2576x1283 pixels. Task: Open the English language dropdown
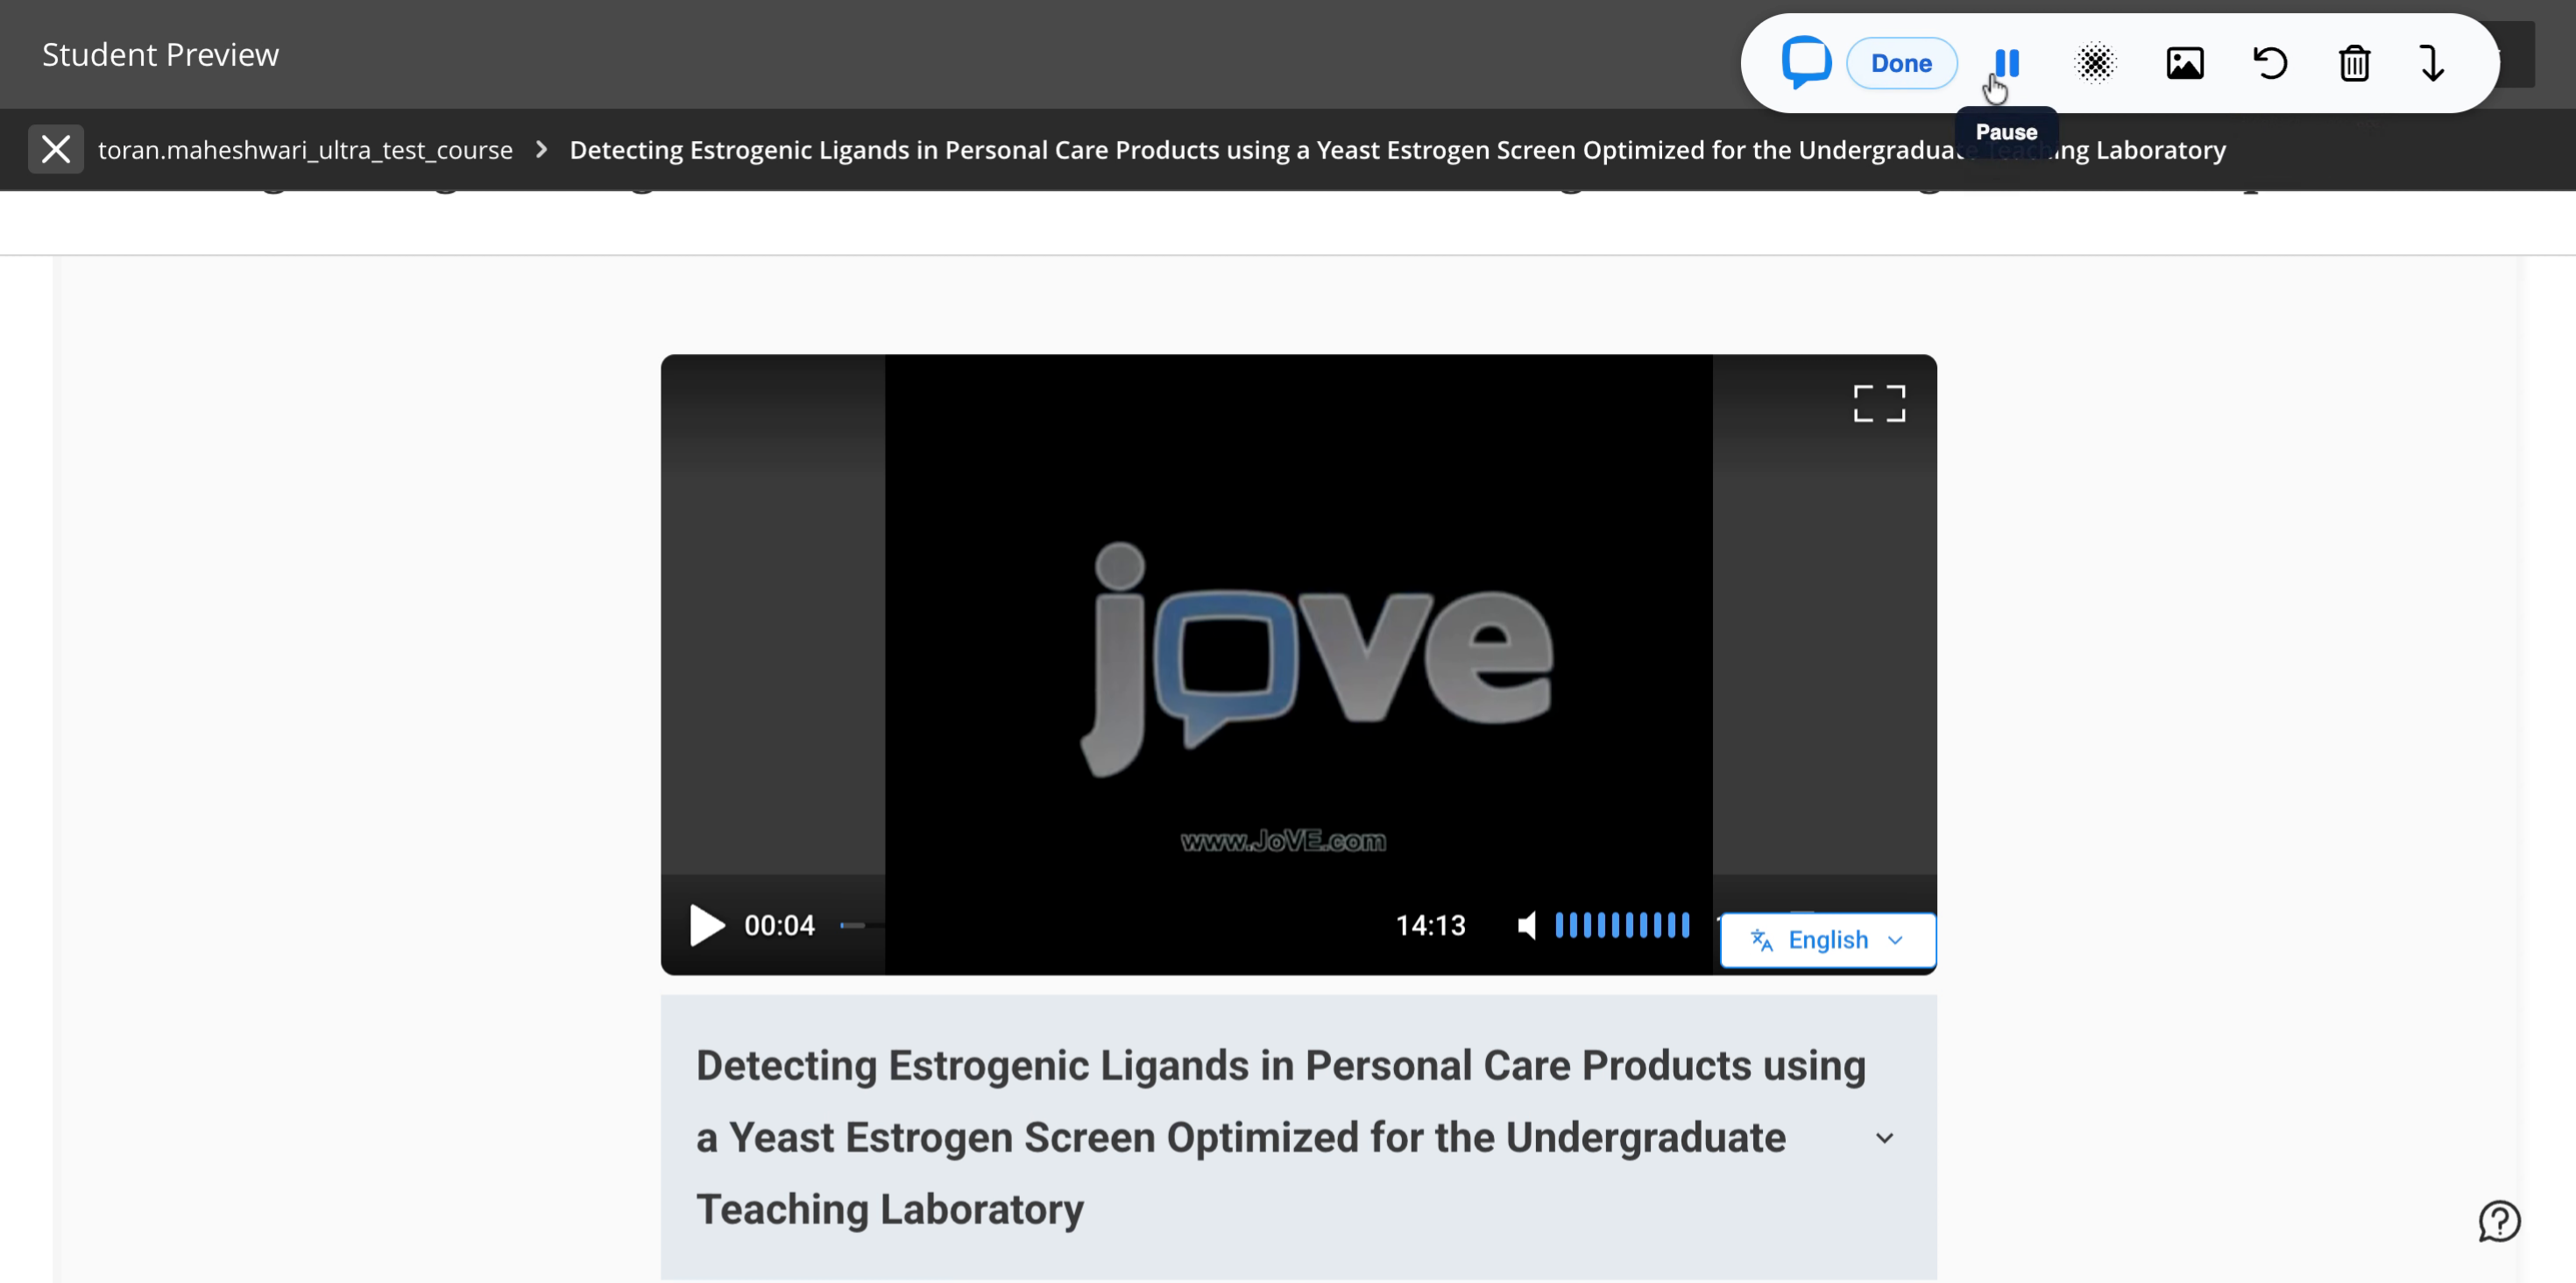pos(1827,940)
